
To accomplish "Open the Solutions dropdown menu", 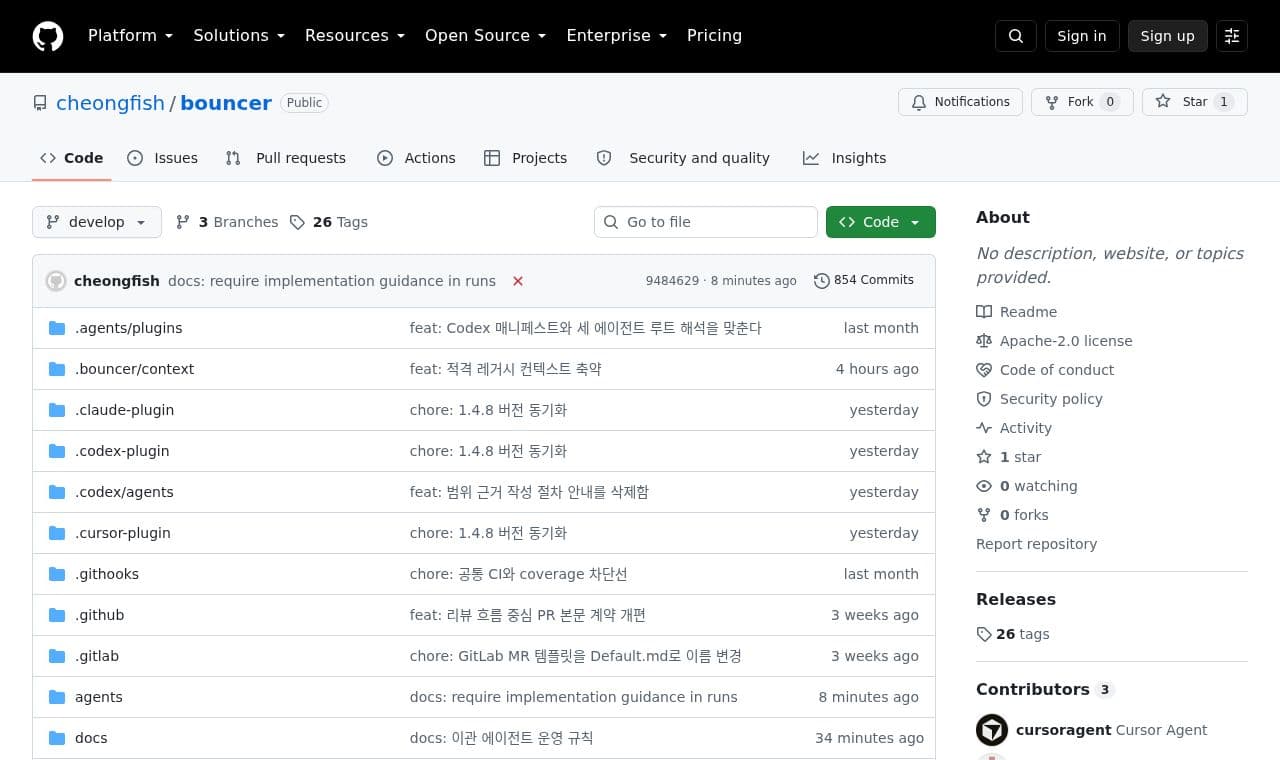I will 239,35.
